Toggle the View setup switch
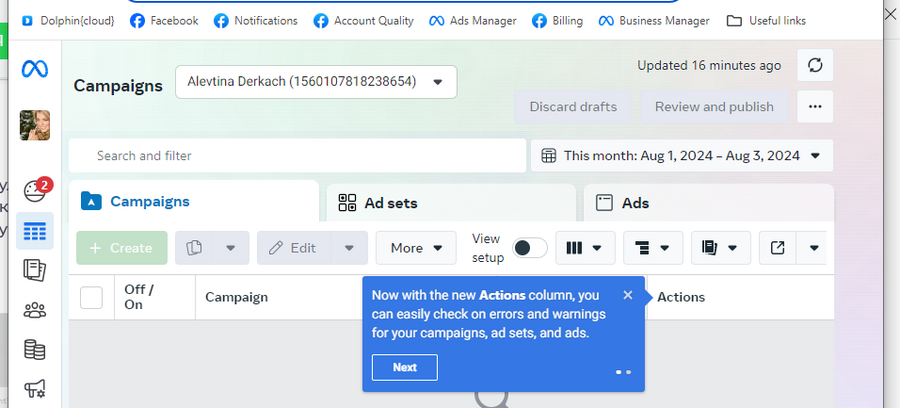The width and height of the screenshot is (900, 408). (x=529, y=248)
